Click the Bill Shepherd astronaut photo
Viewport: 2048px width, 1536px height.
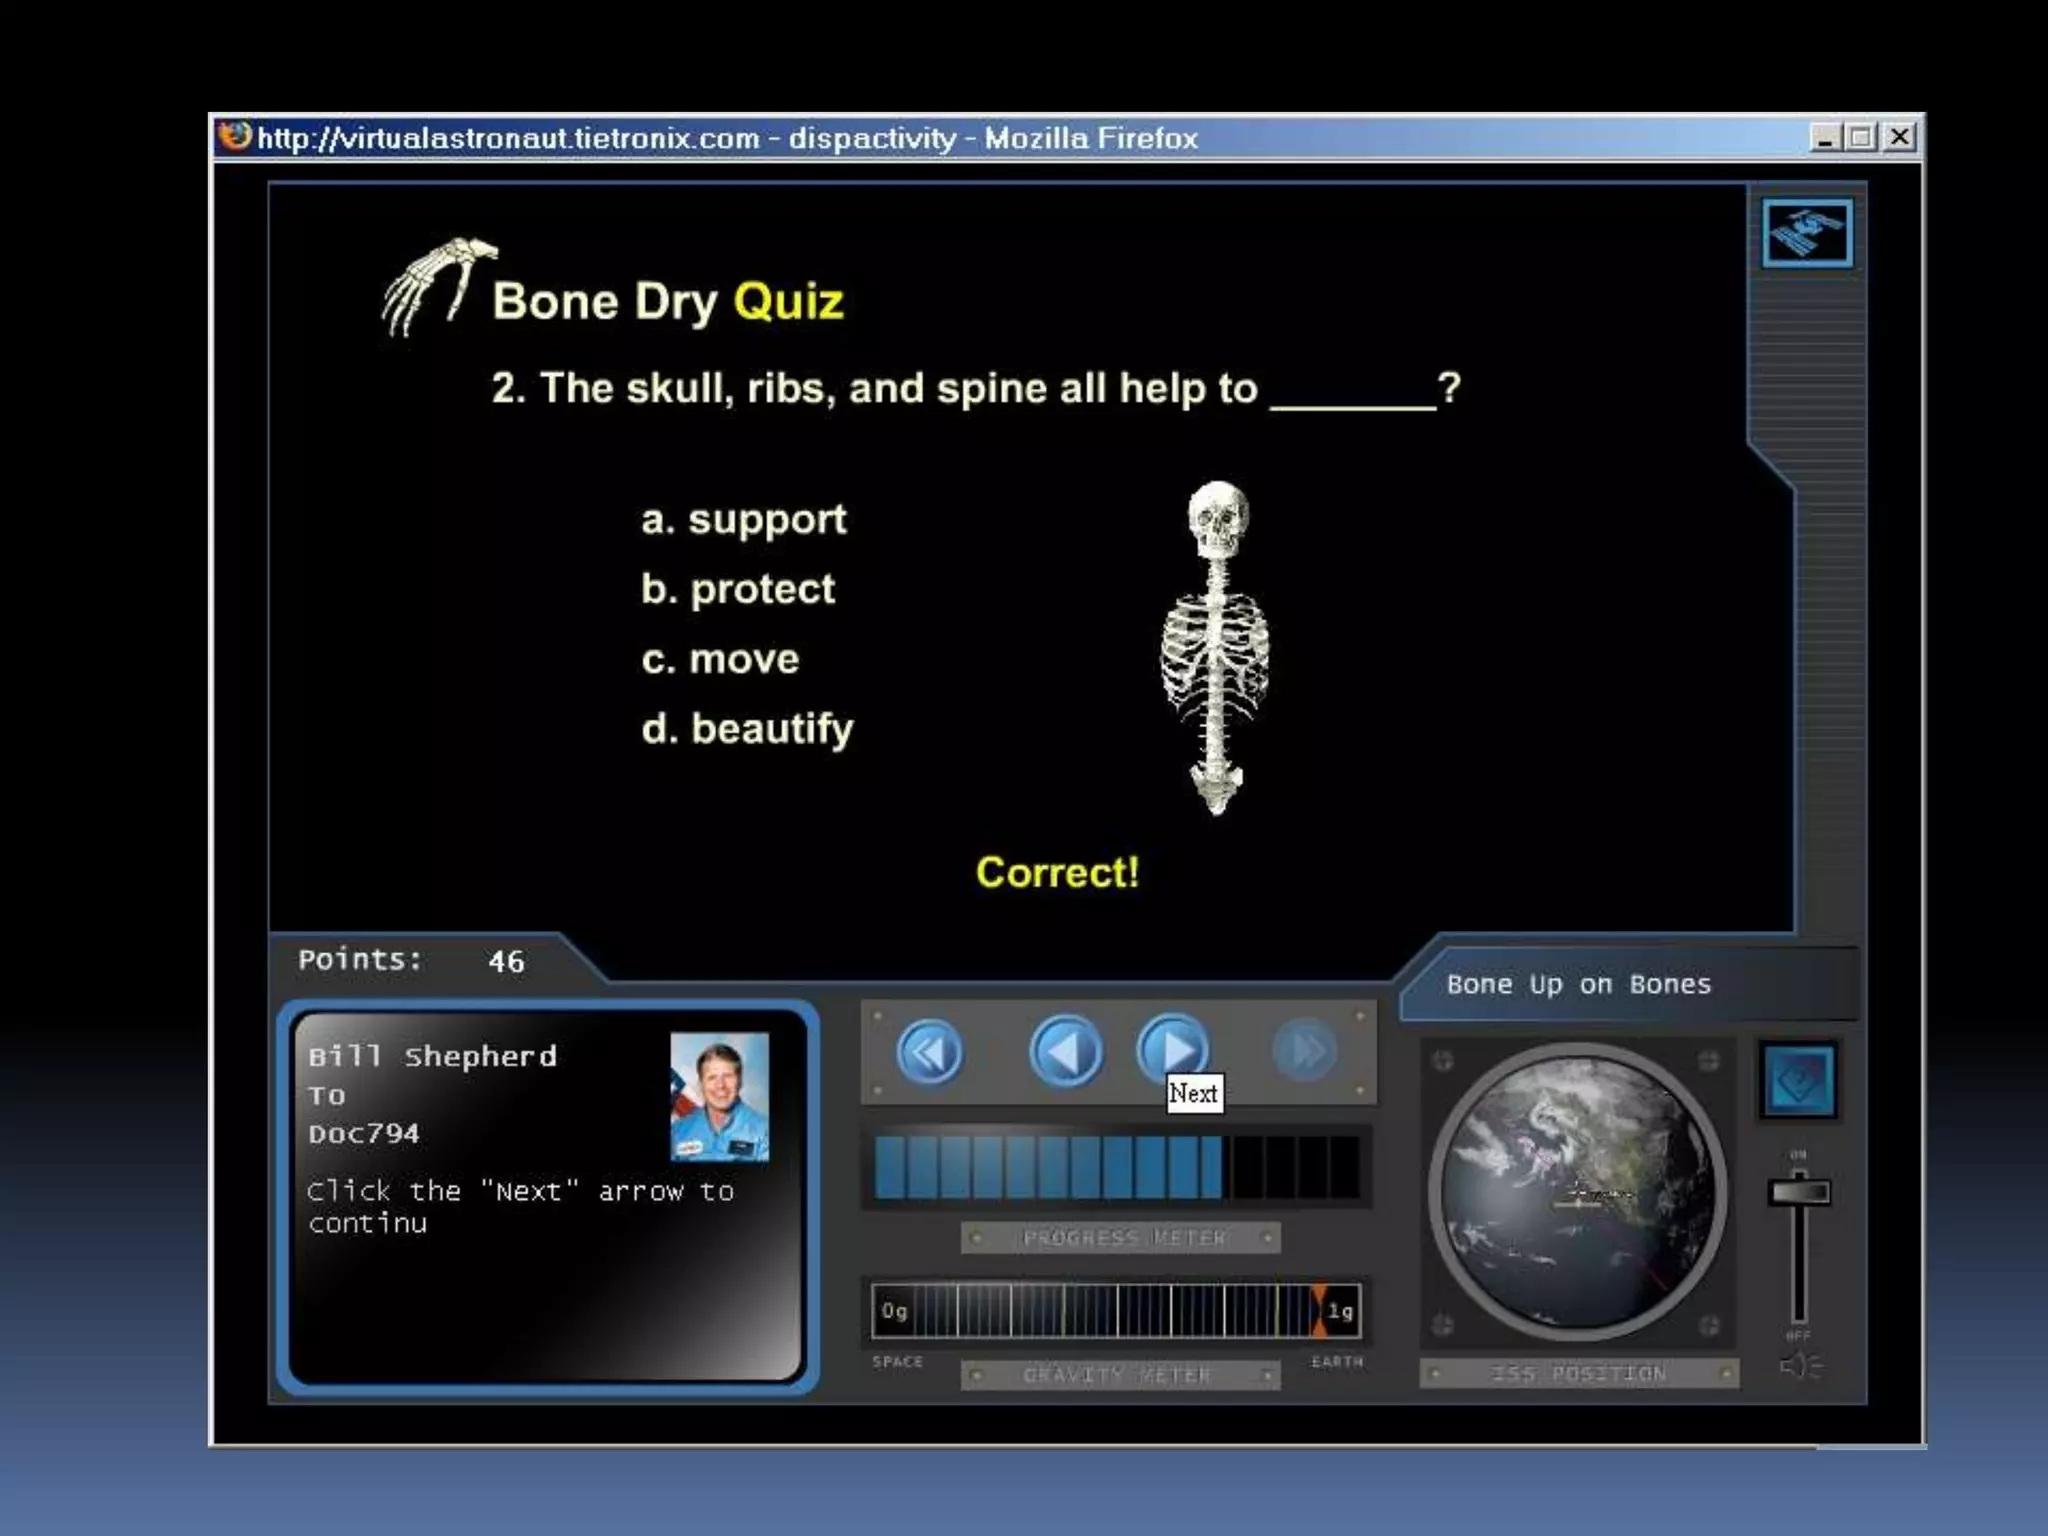coord(719,1096)
